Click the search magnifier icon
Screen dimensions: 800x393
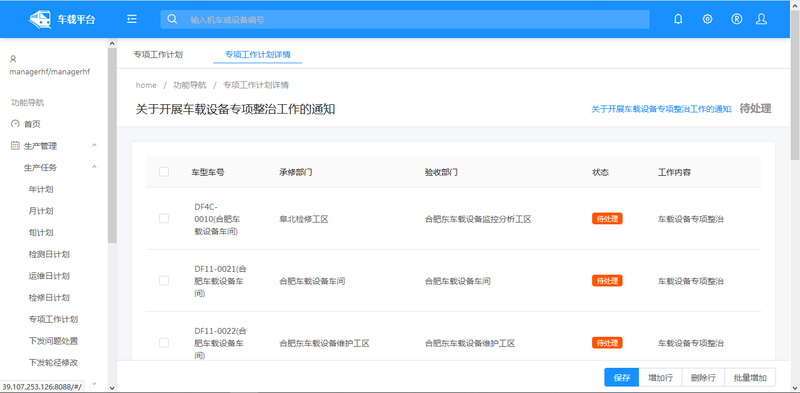[x=172, y=19]
